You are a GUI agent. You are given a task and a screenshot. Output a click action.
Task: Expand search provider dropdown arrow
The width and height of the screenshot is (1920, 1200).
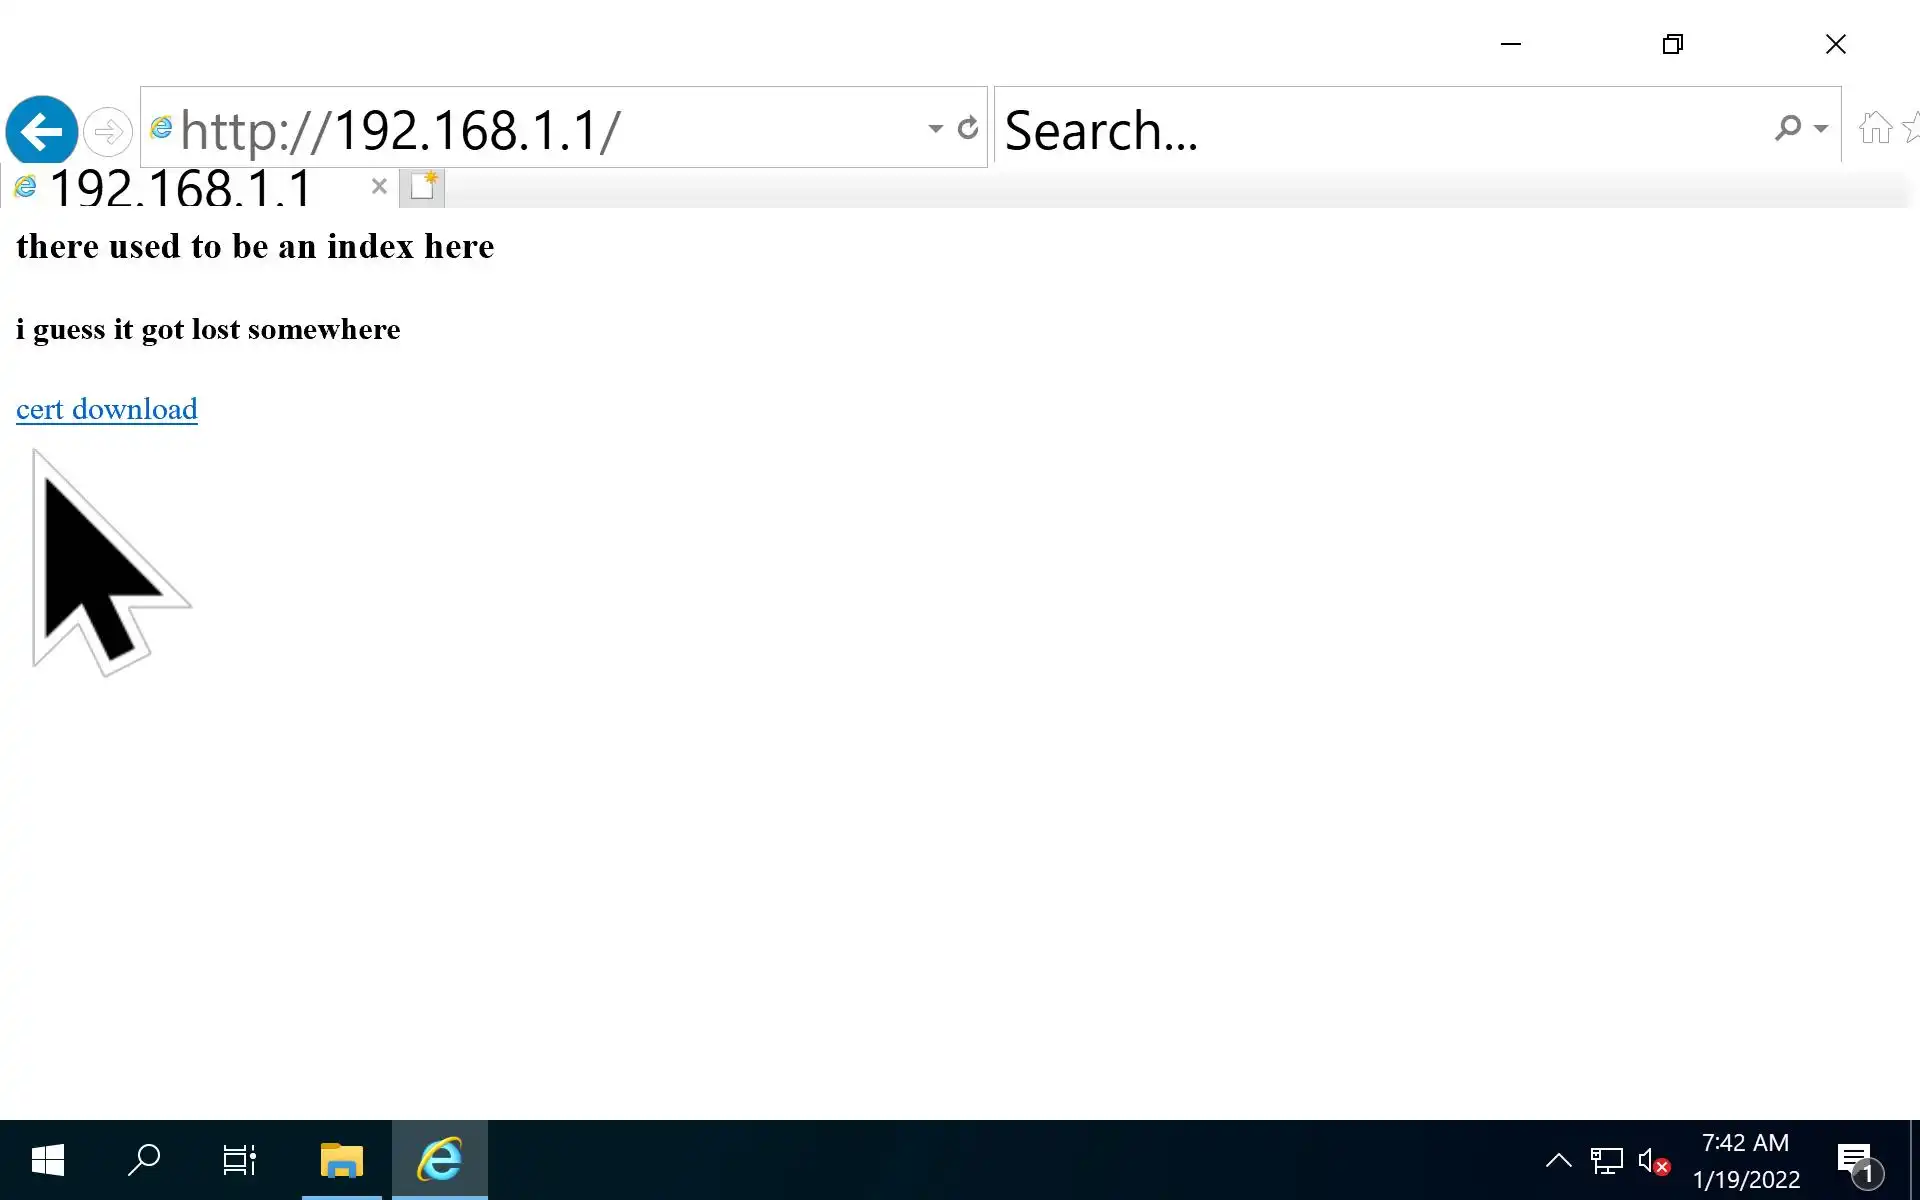click(x=1821, y=128)
